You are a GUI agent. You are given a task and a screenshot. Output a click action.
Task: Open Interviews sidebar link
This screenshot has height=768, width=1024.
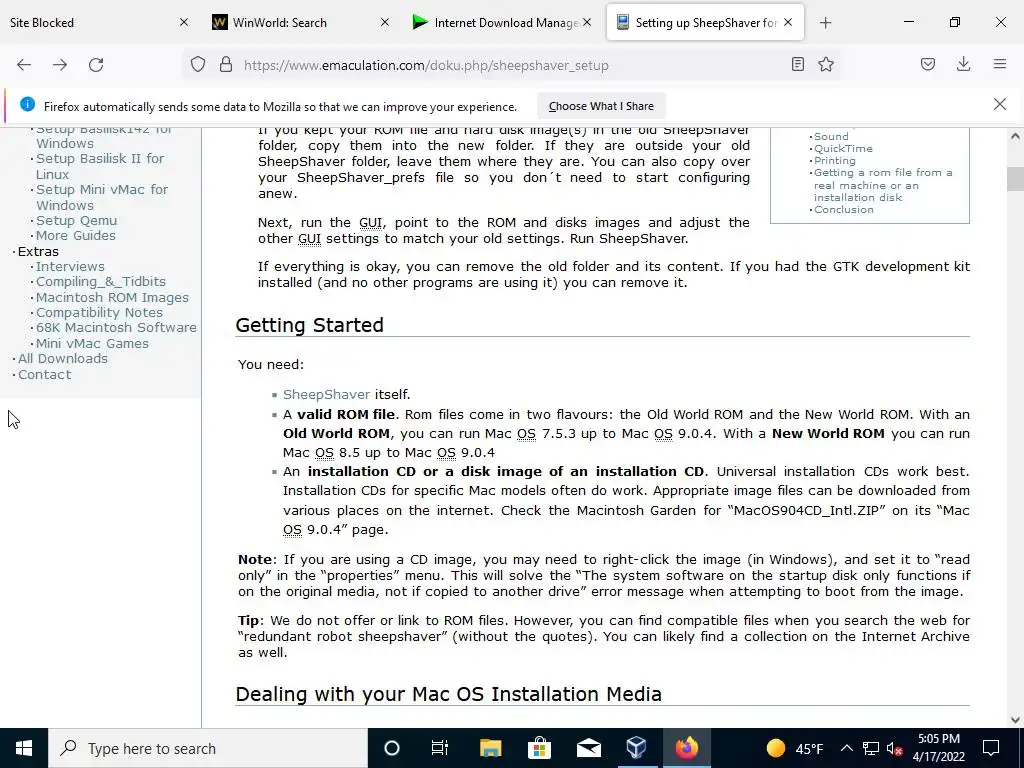(x=70, y=266)
